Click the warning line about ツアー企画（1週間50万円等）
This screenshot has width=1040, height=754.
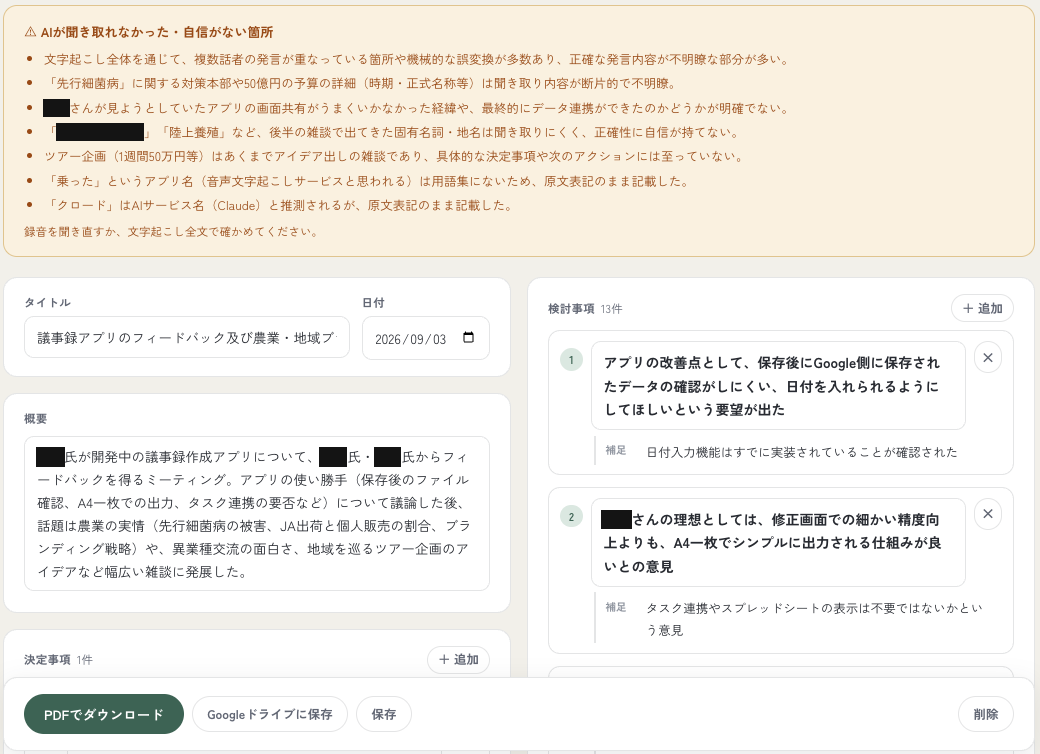(395, 157)
